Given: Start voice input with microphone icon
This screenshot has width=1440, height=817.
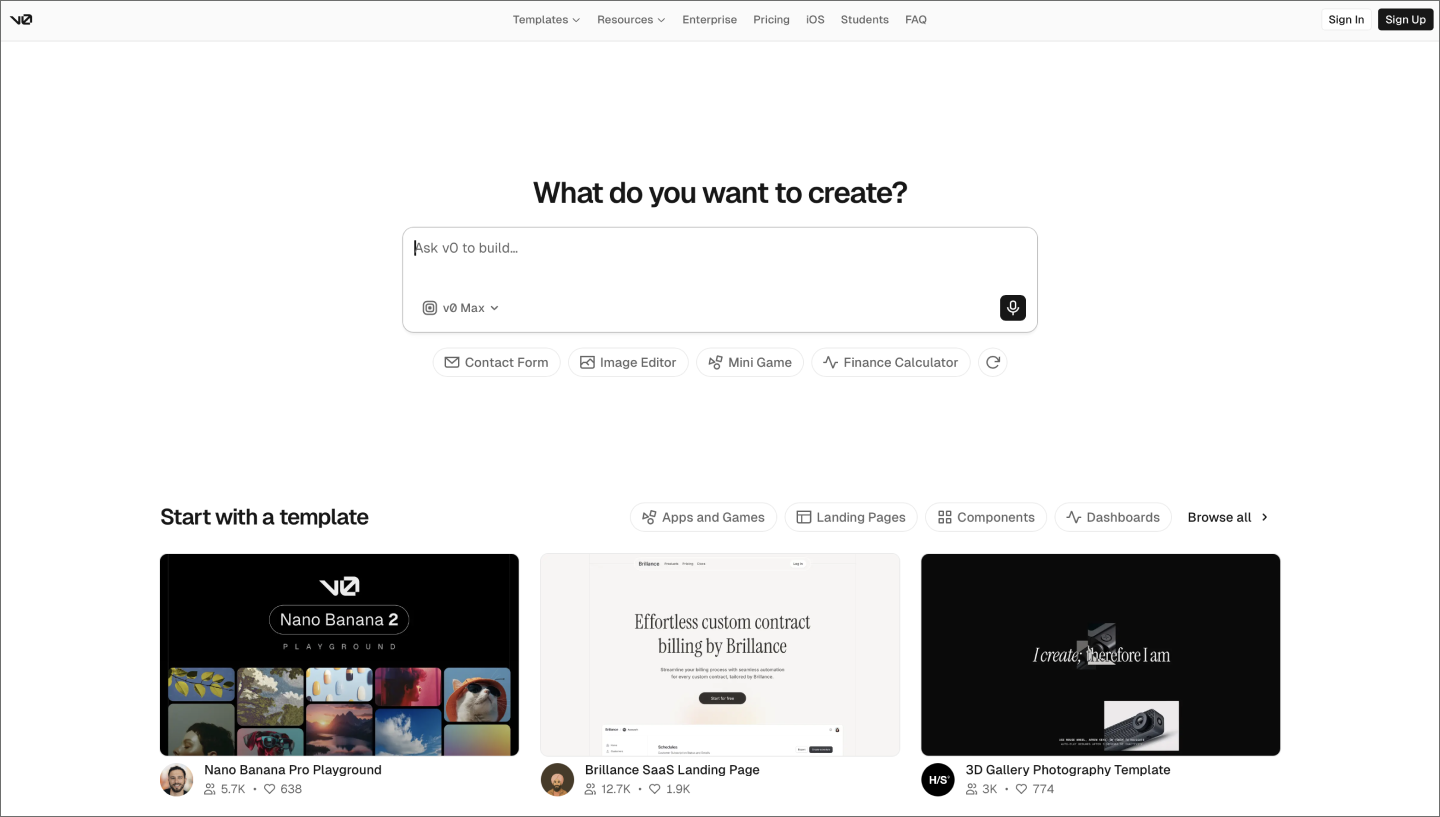Looking at the screenshot, I should click(1013, 308).
